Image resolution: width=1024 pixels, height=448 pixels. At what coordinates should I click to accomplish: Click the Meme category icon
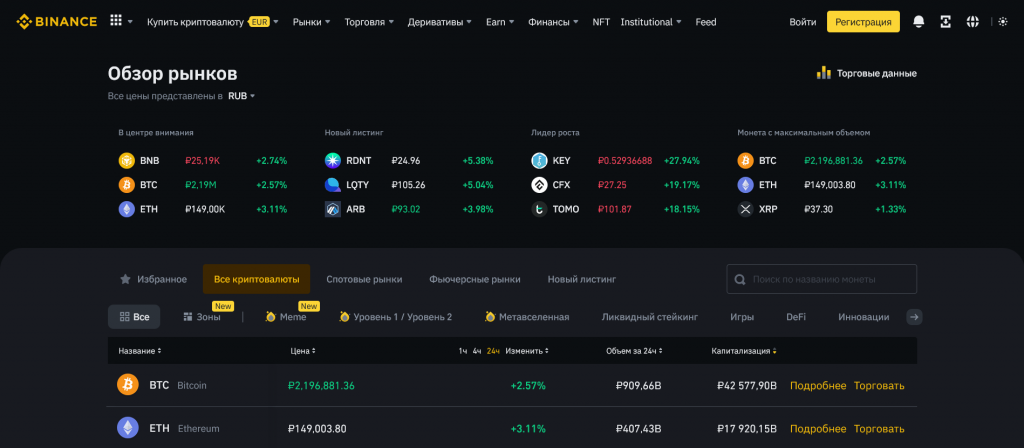pos(270,317)
